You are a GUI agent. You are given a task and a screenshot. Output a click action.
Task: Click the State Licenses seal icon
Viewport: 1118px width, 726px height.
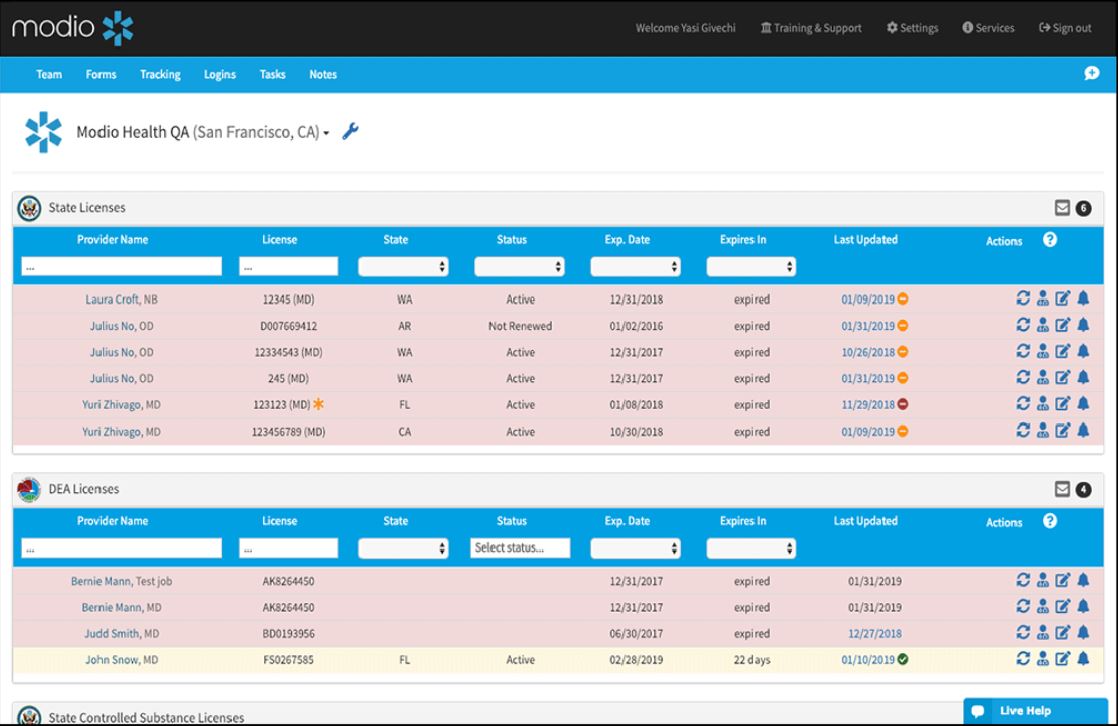coord(29,208)
